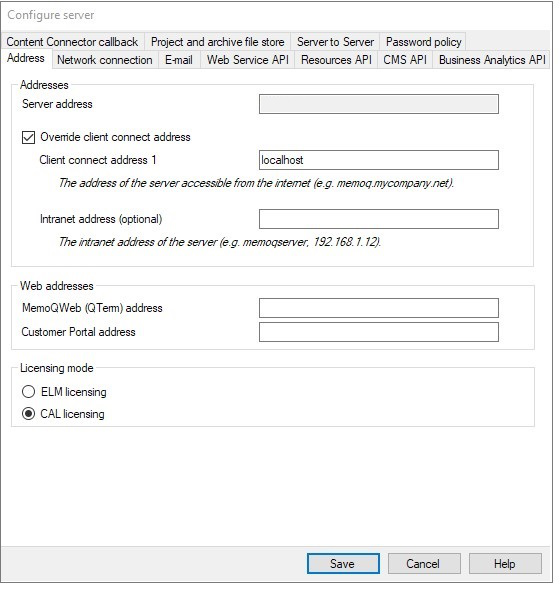Select ELM licensing radio button

pyautogui.click(x=29, y=392)
